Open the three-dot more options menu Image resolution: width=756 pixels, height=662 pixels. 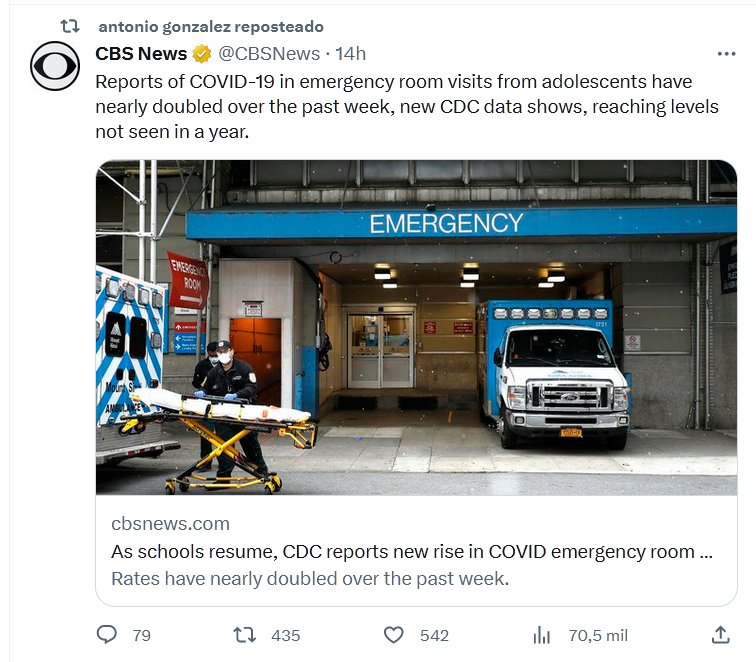(x=727, y=54)
